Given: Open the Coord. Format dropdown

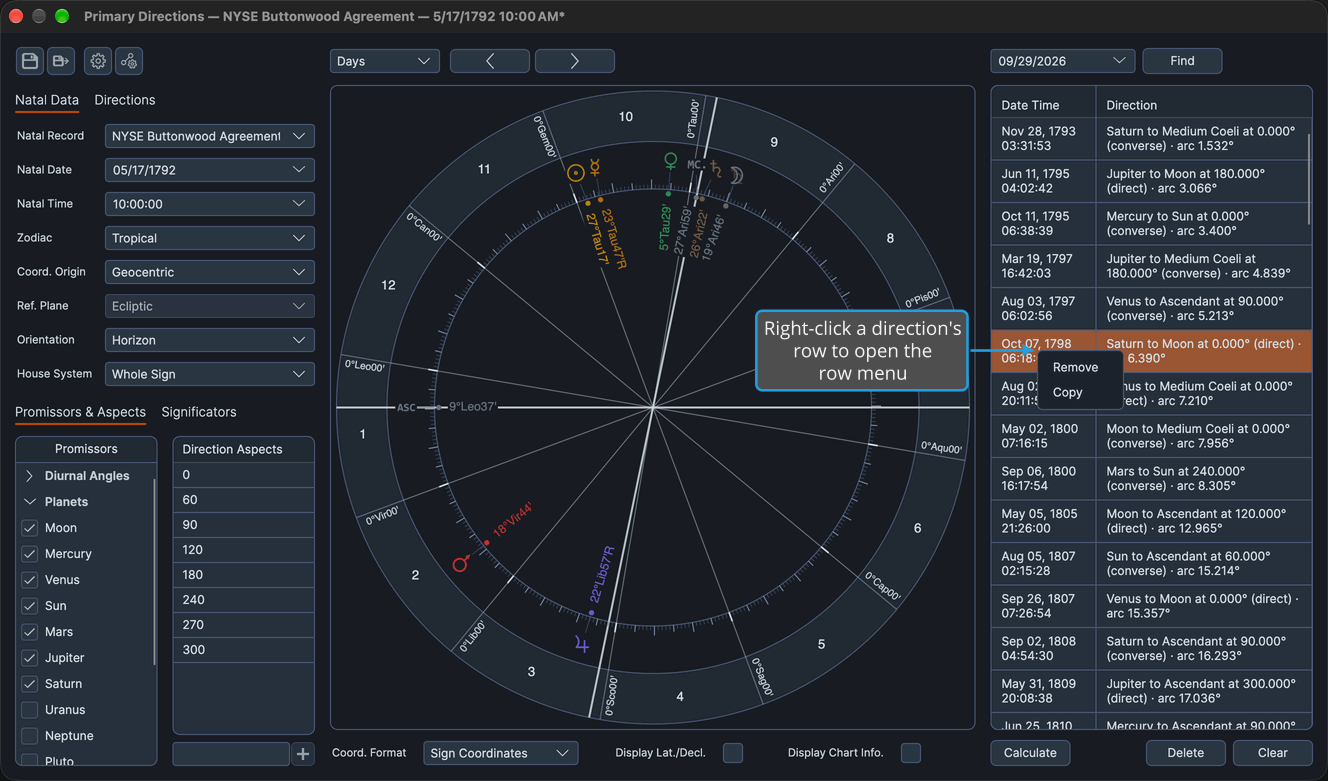Looking at the screenshot, I should tap(501, 753).
